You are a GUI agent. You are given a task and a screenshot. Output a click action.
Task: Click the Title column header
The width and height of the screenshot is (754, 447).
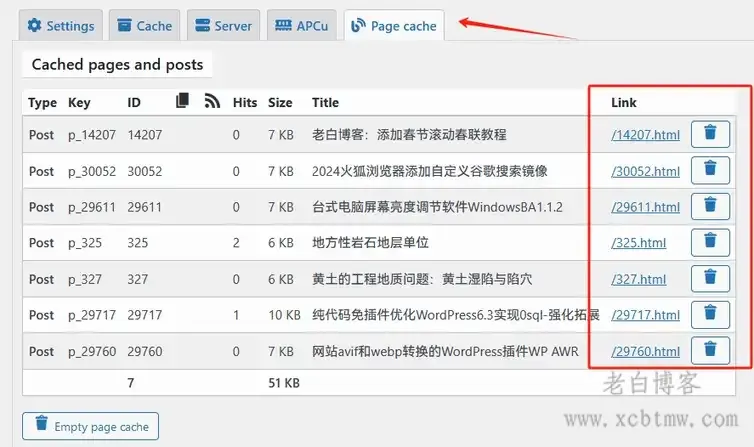(325, 102)
